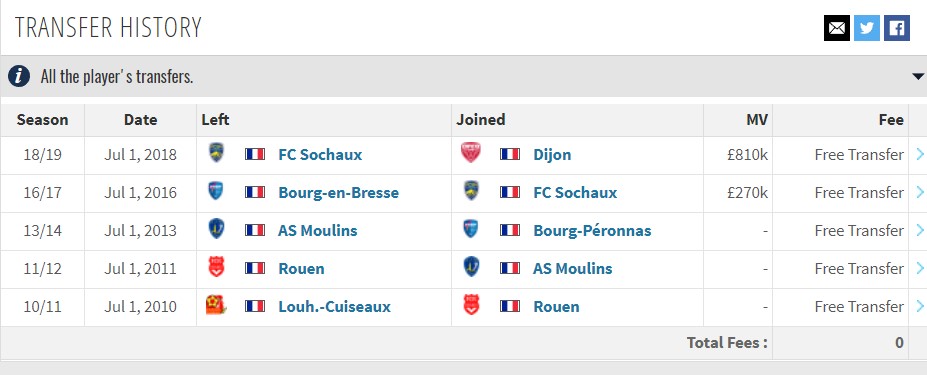Image resolution: width=927 pixels, height=375 pixels.
Task: Click French flag next to Bourg-Péronnas
Action: pos(510,230)
